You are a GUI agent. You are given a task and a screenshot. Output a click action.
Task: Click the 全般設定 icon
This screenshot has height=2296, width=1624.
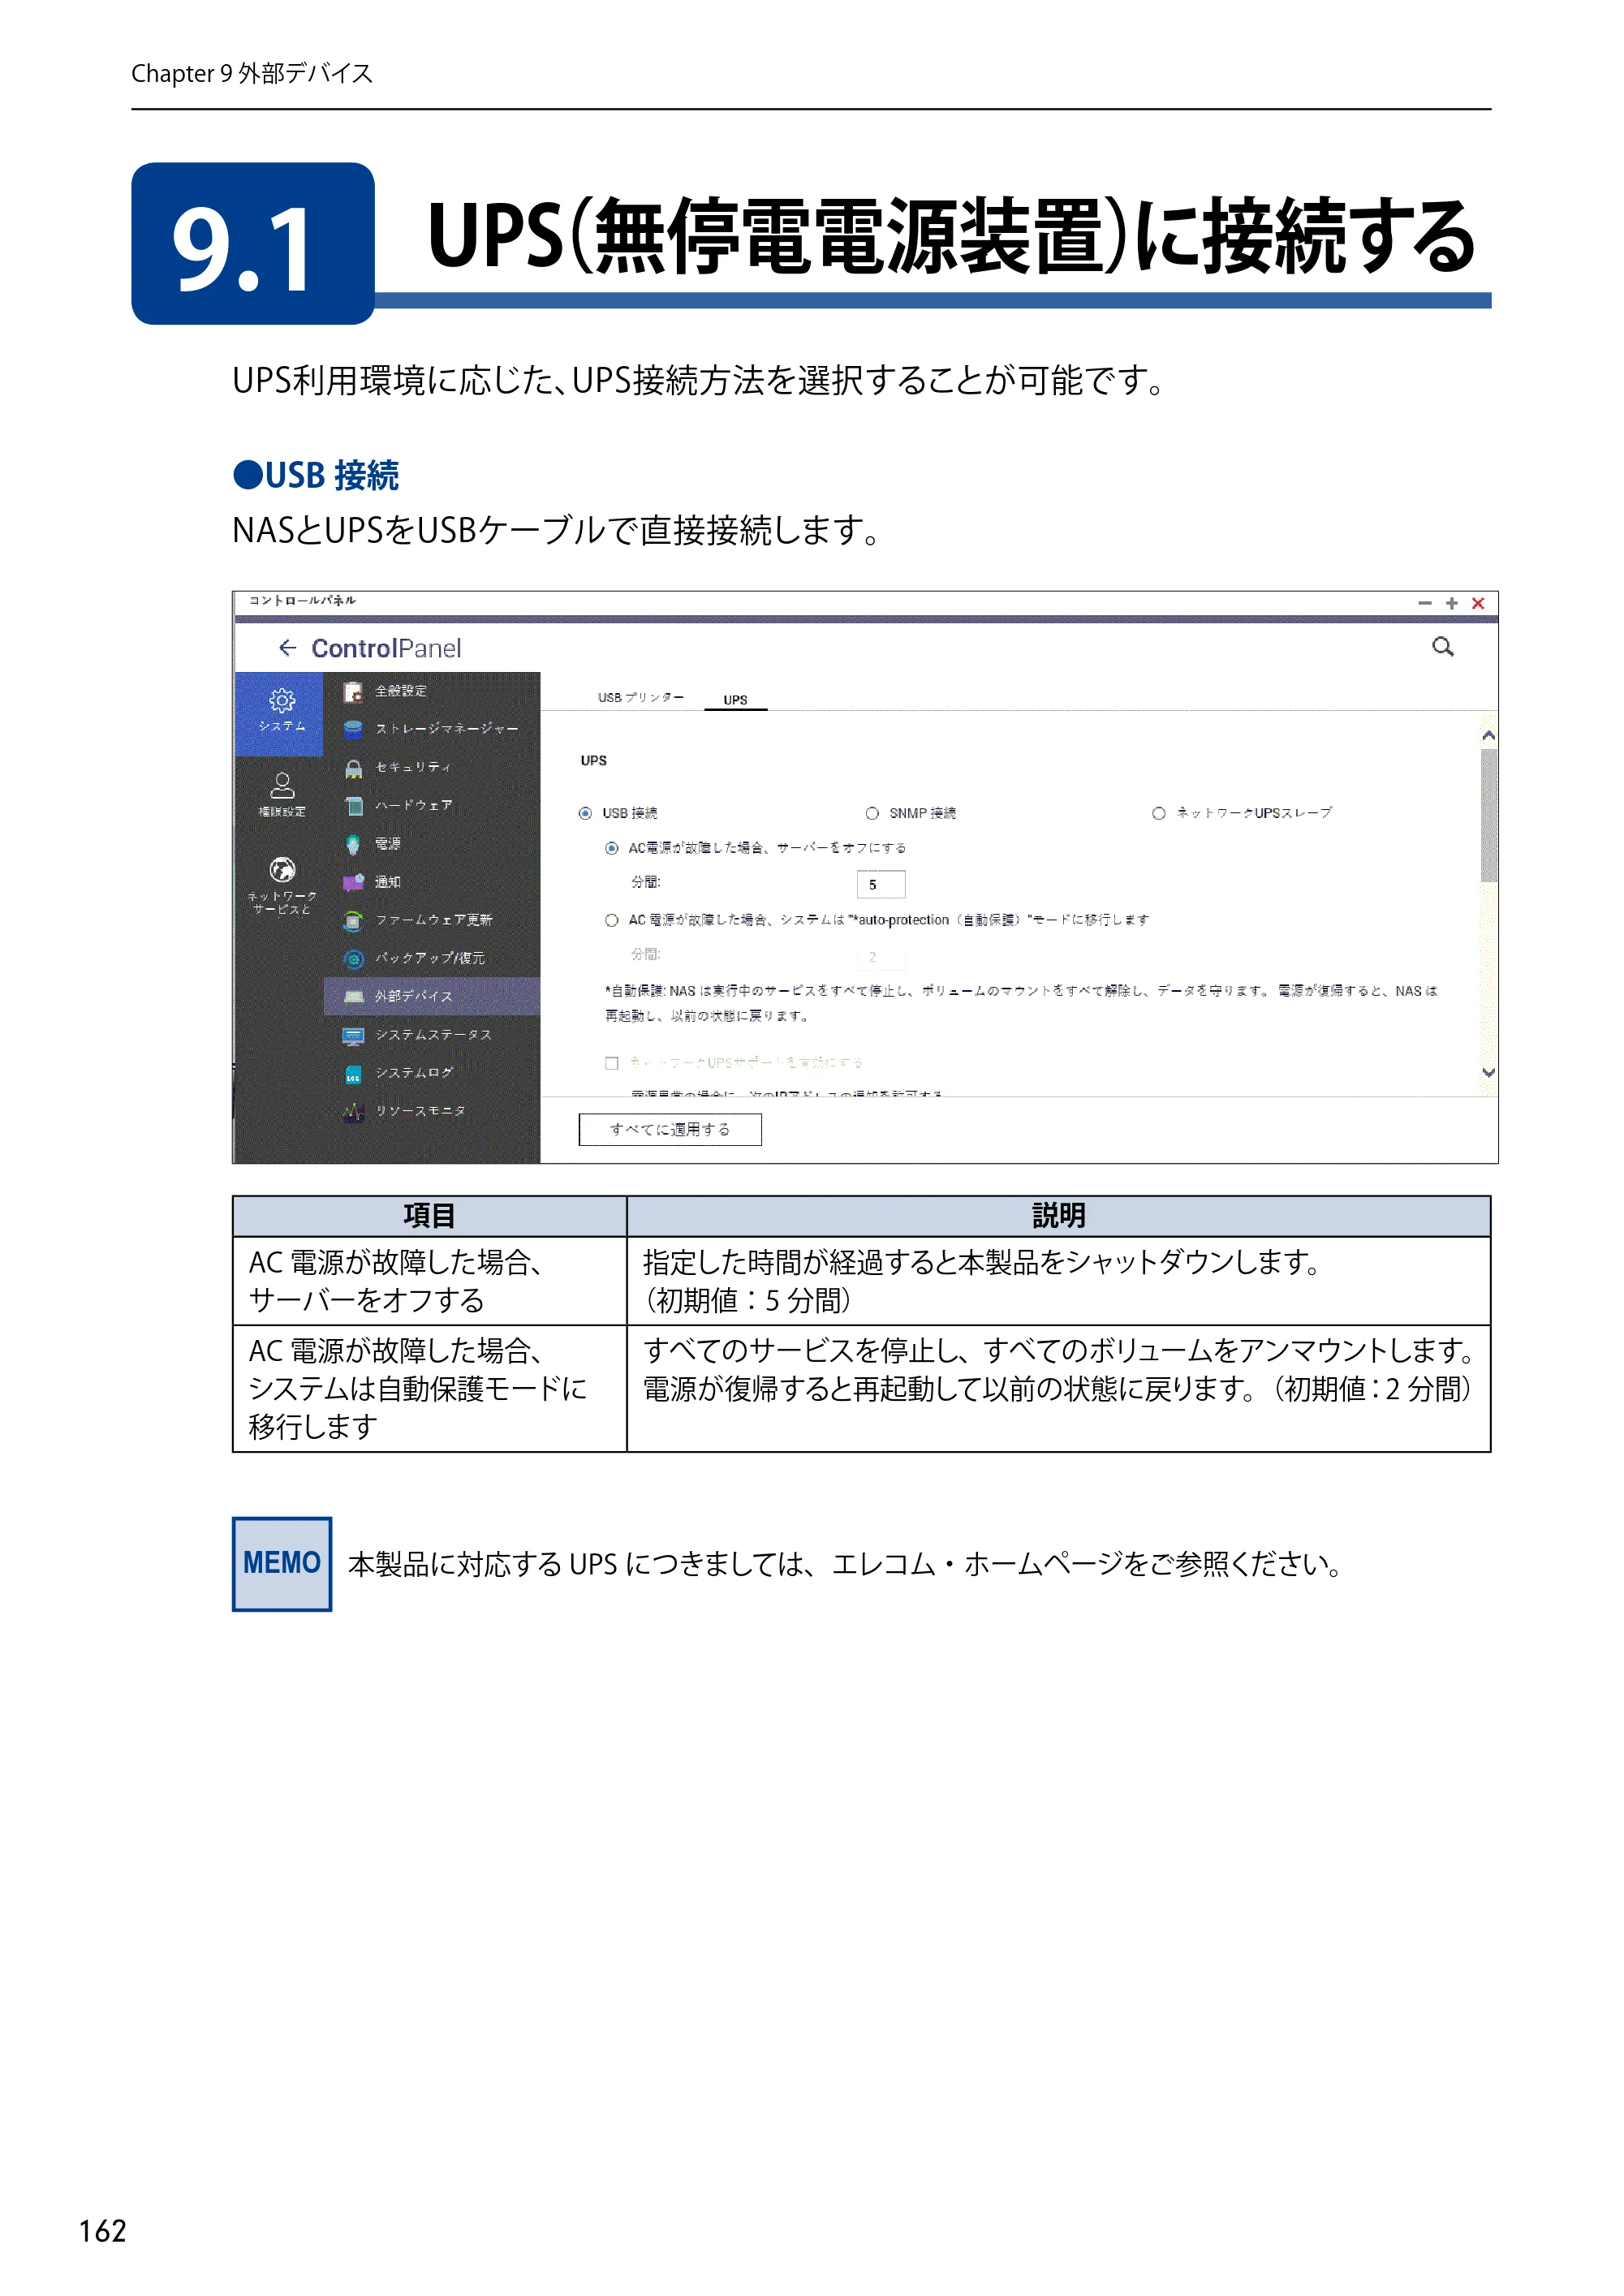coord(353,692)
